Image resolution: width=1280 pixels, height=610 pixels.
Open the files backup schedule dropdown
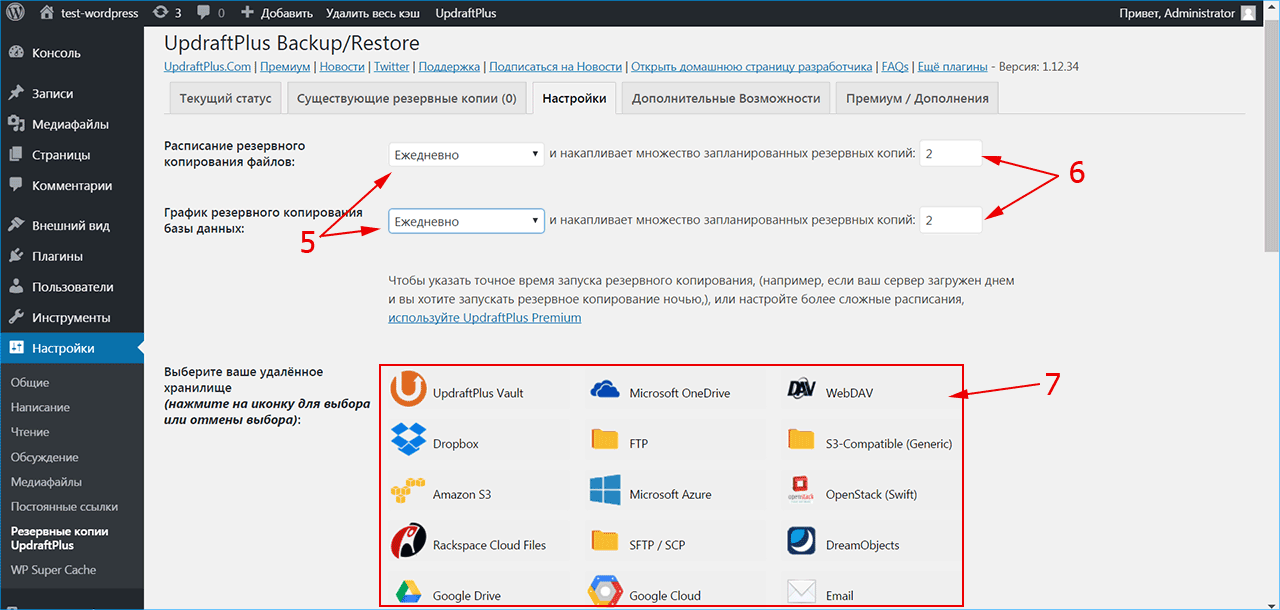coord(466,155)
